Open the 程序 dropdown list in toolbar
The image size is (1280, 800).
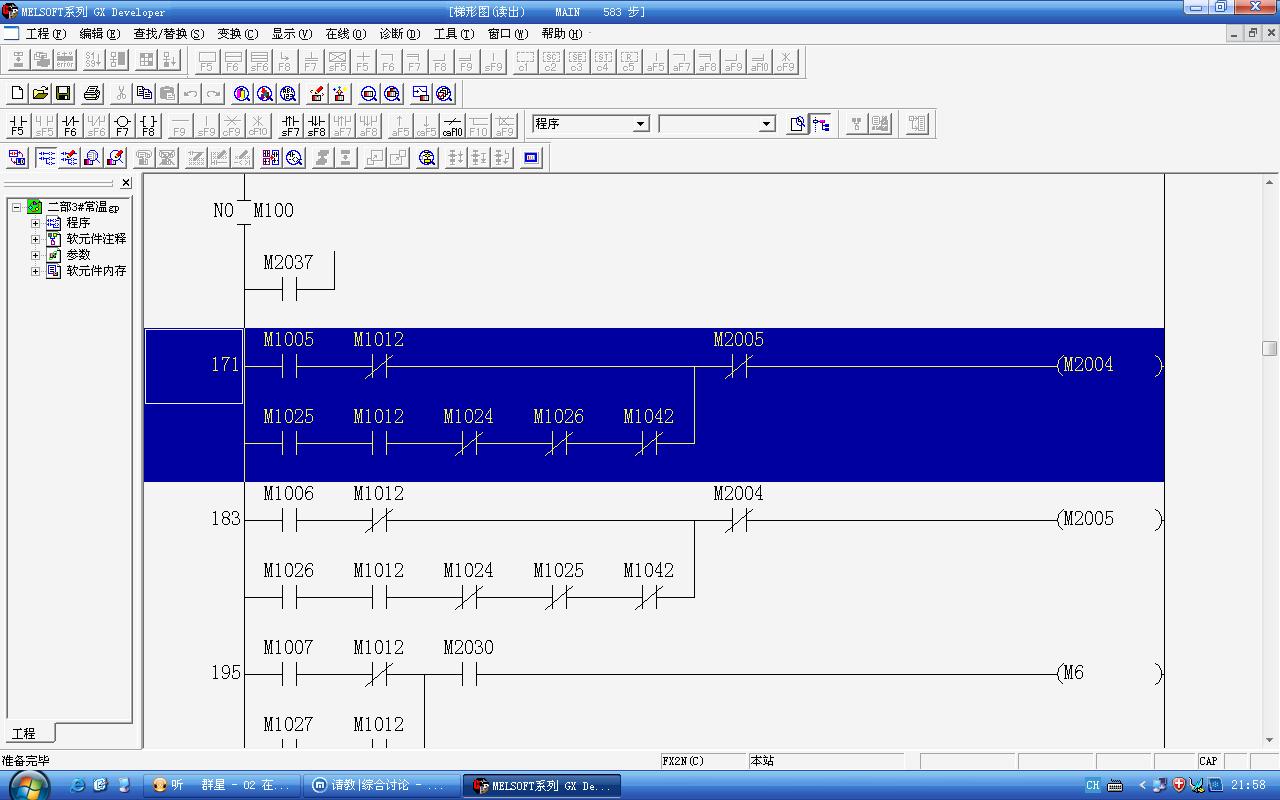641,124
